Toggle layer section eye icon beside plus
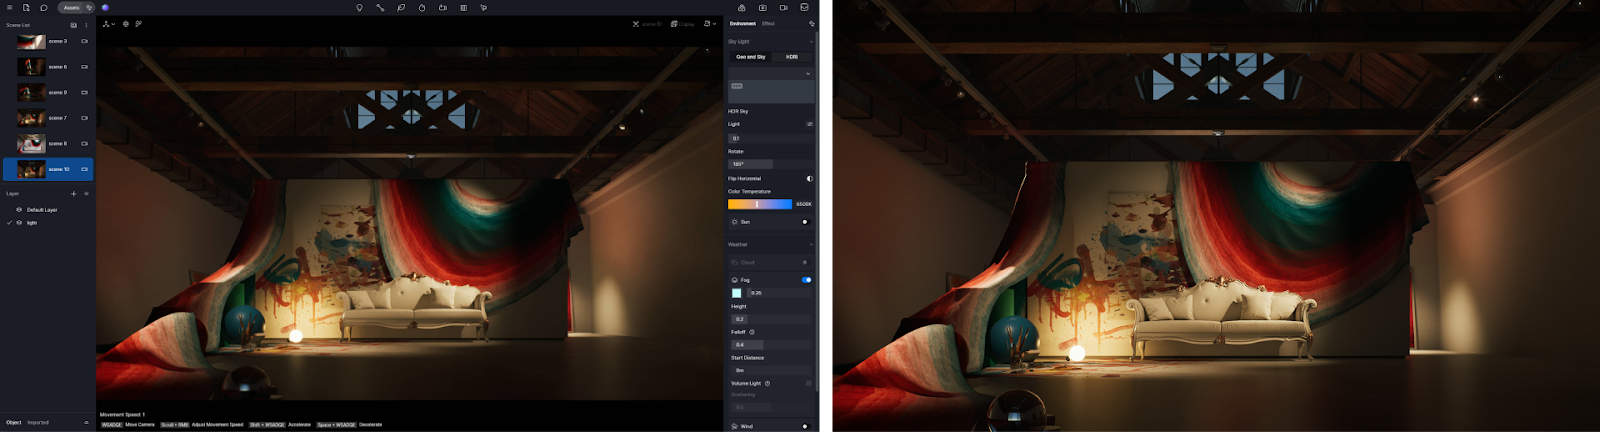The height and width of the screenshot is (432, 1600). pyautogui.click(x=86, y=194)
